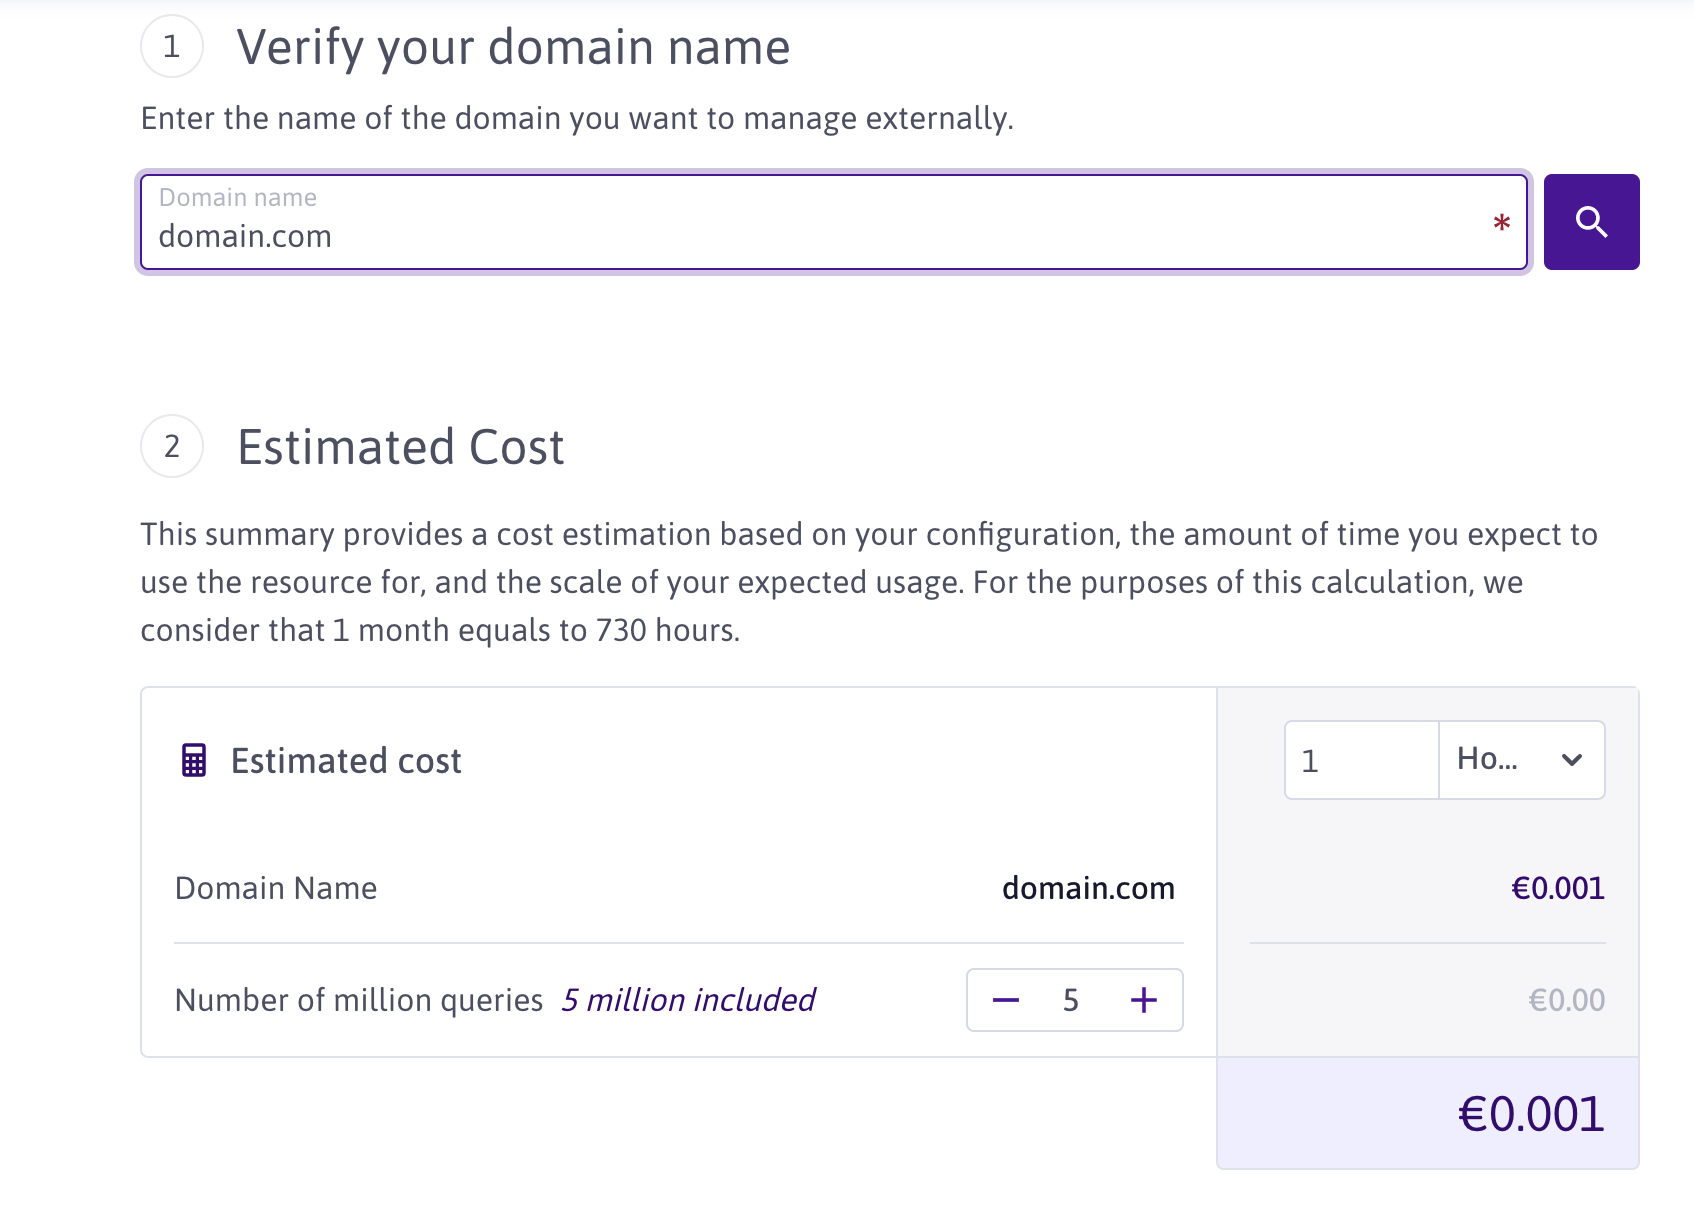This screenshot has height=1222, width=1694.
Task: Decrease million queries with minus button
Action: (1005, 1000)
